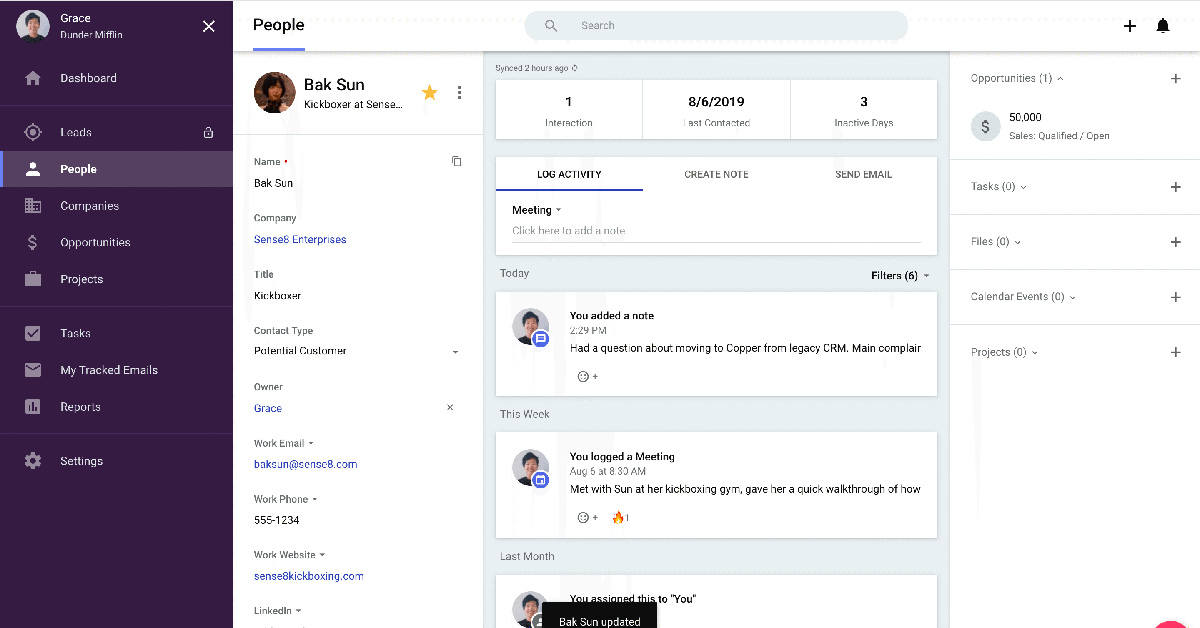Open Opportunities in the sidebar
The height and width of the screenshot is (628, 1200).
pyautogui.click(x=95, y=243)
